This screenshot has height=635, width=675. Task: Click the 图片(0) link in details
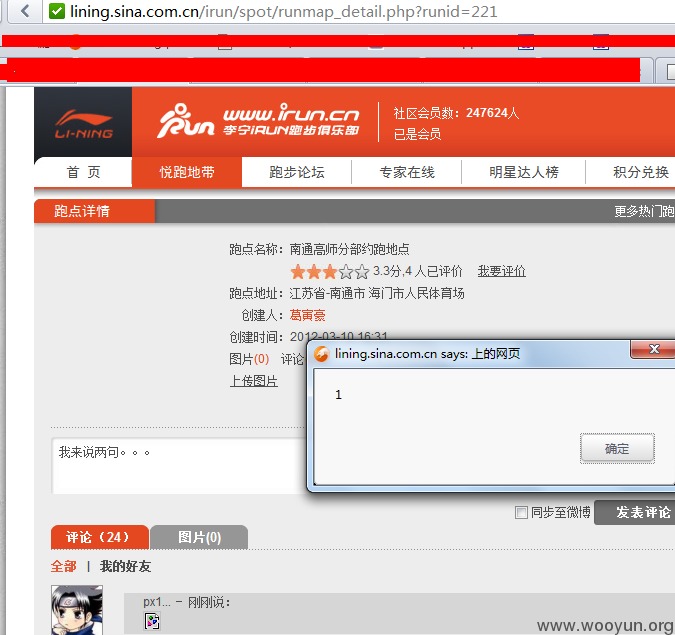click(249, 359)
